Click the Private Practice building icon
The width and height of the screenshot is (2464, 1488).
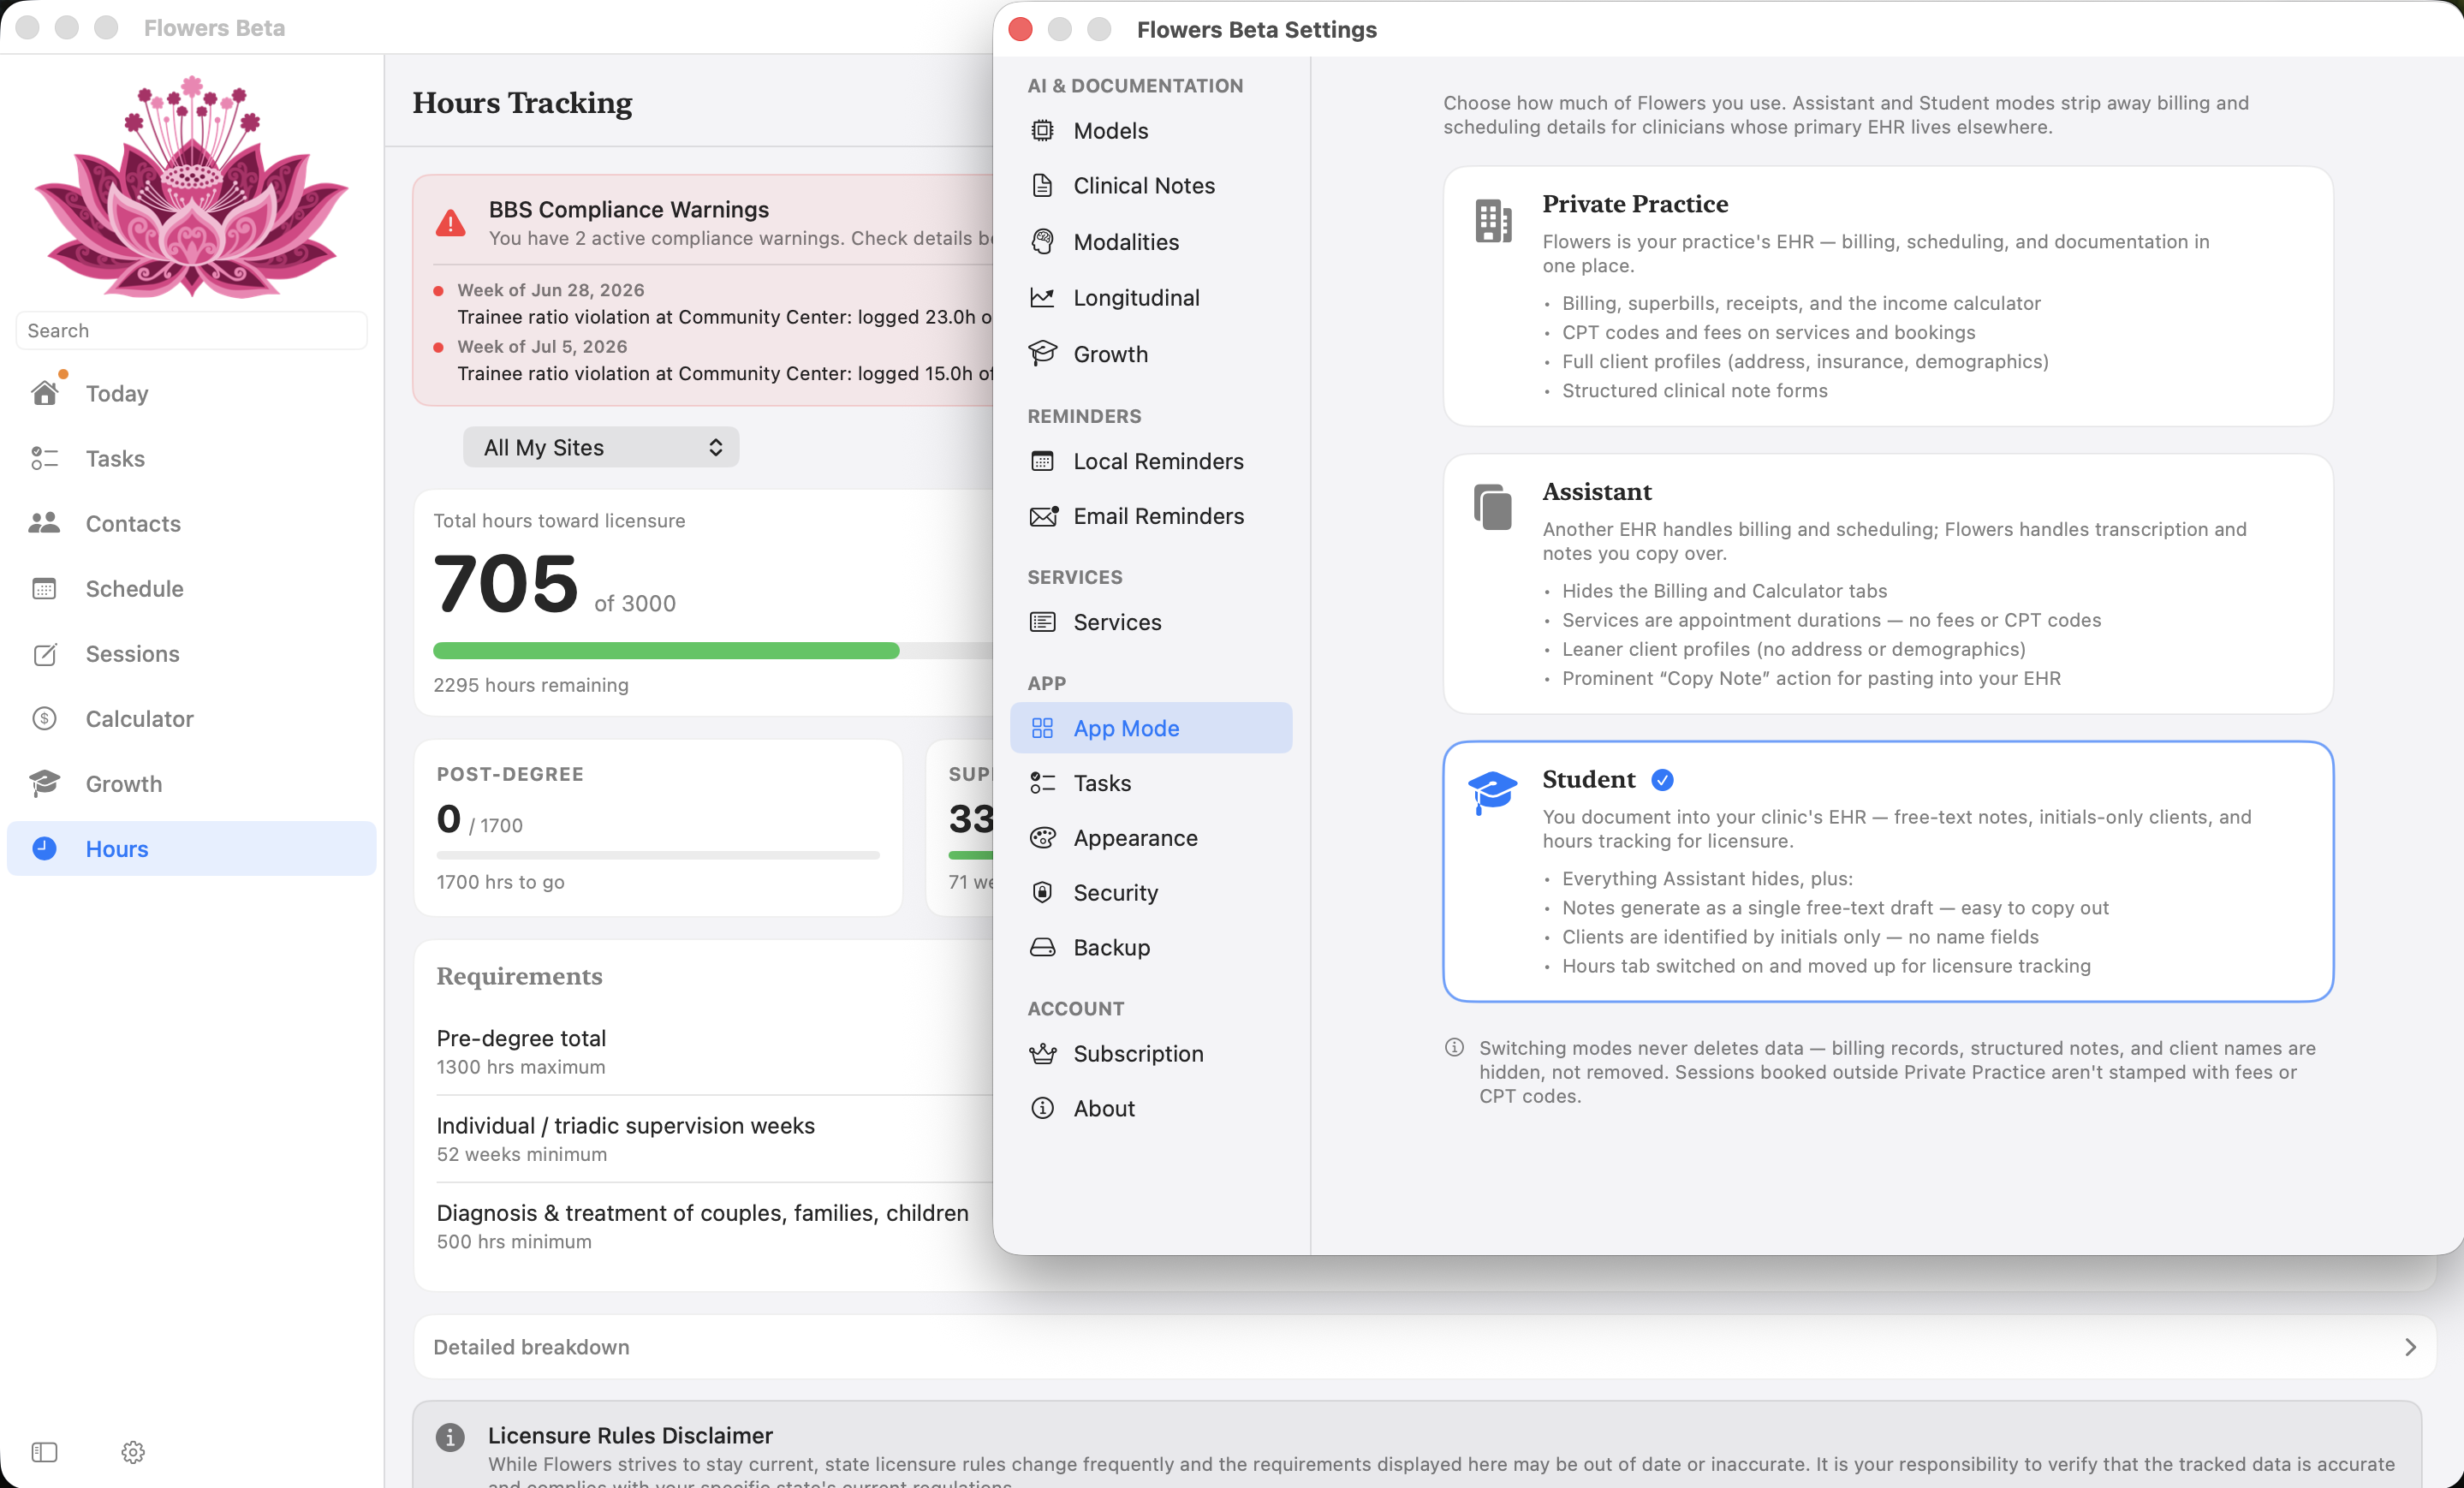point(1493,220)
